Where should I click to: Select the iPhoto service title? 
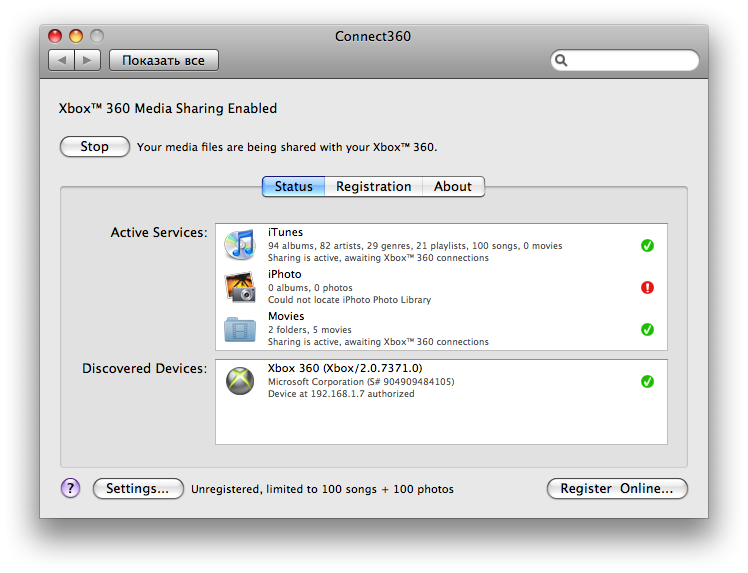pos(285,274)
